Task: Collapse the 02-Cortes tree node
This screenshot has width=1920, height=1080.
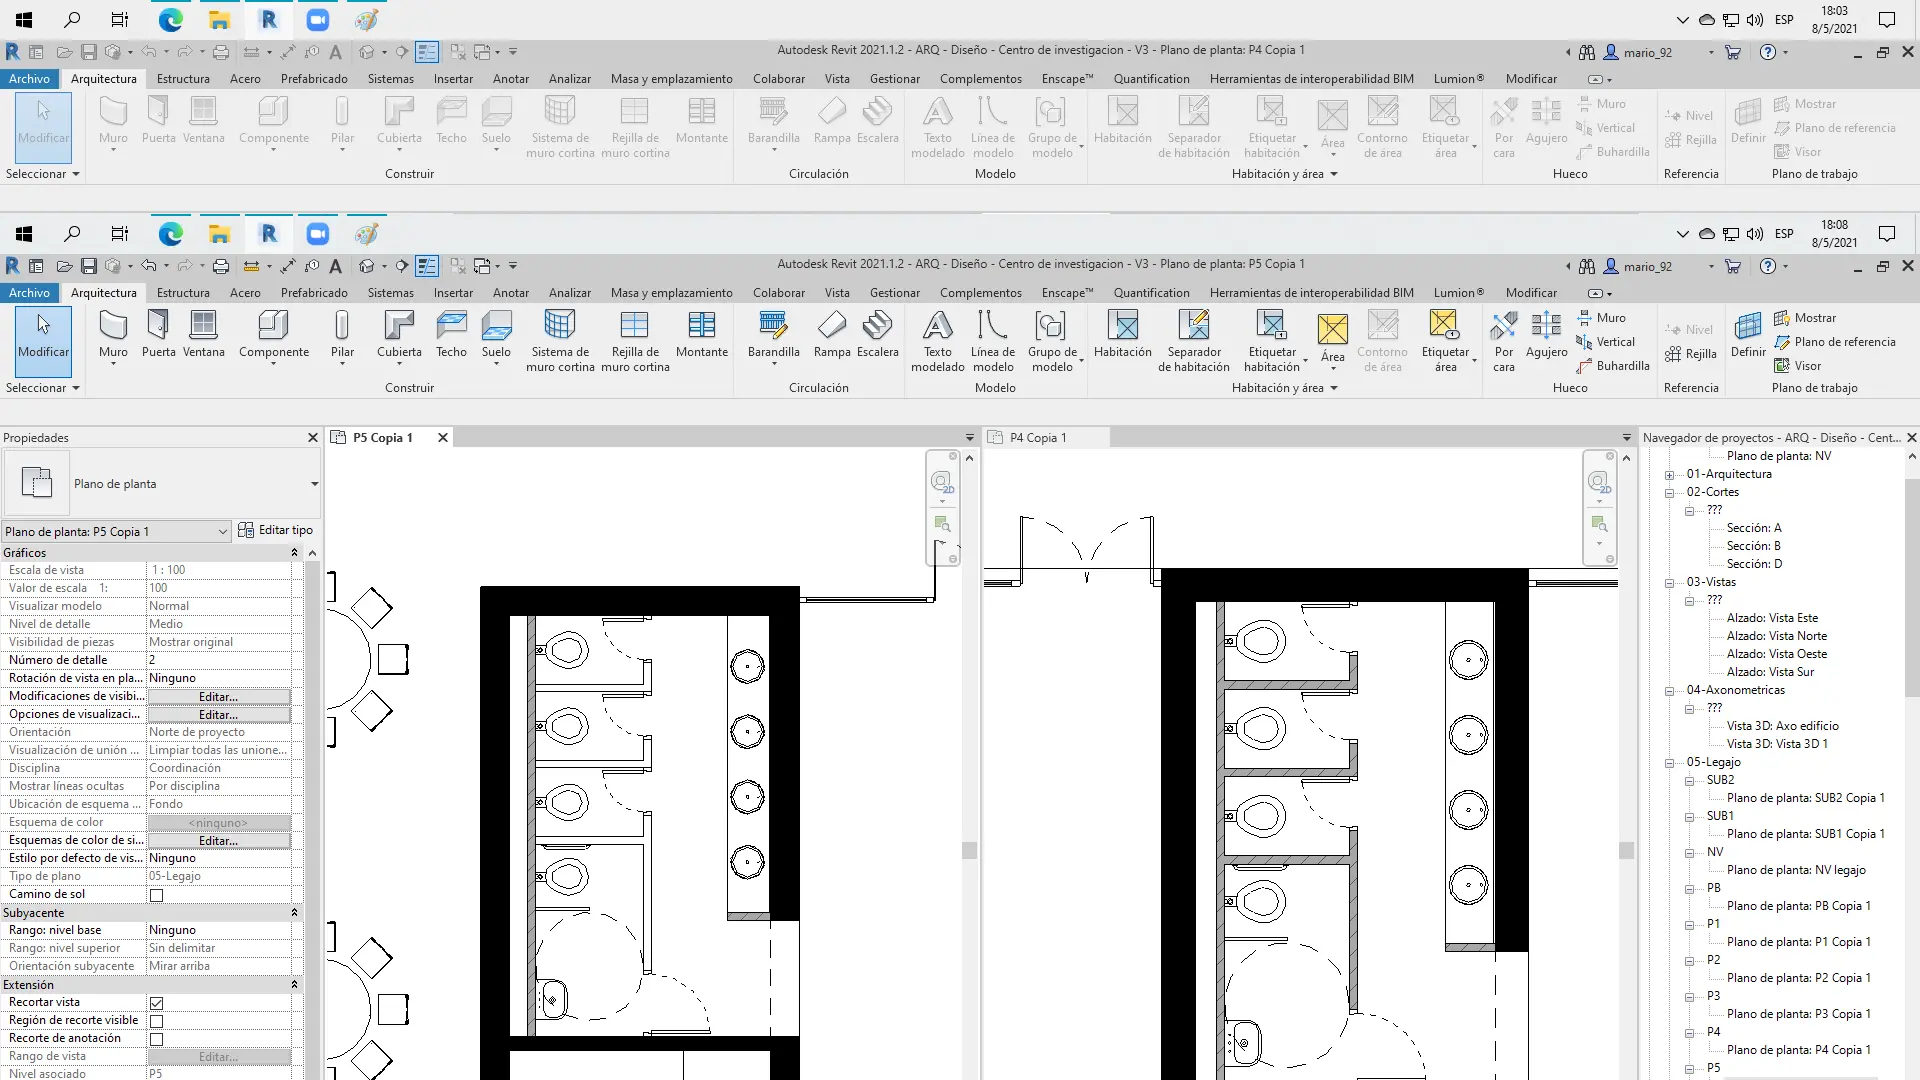Action: point(1669,493)
